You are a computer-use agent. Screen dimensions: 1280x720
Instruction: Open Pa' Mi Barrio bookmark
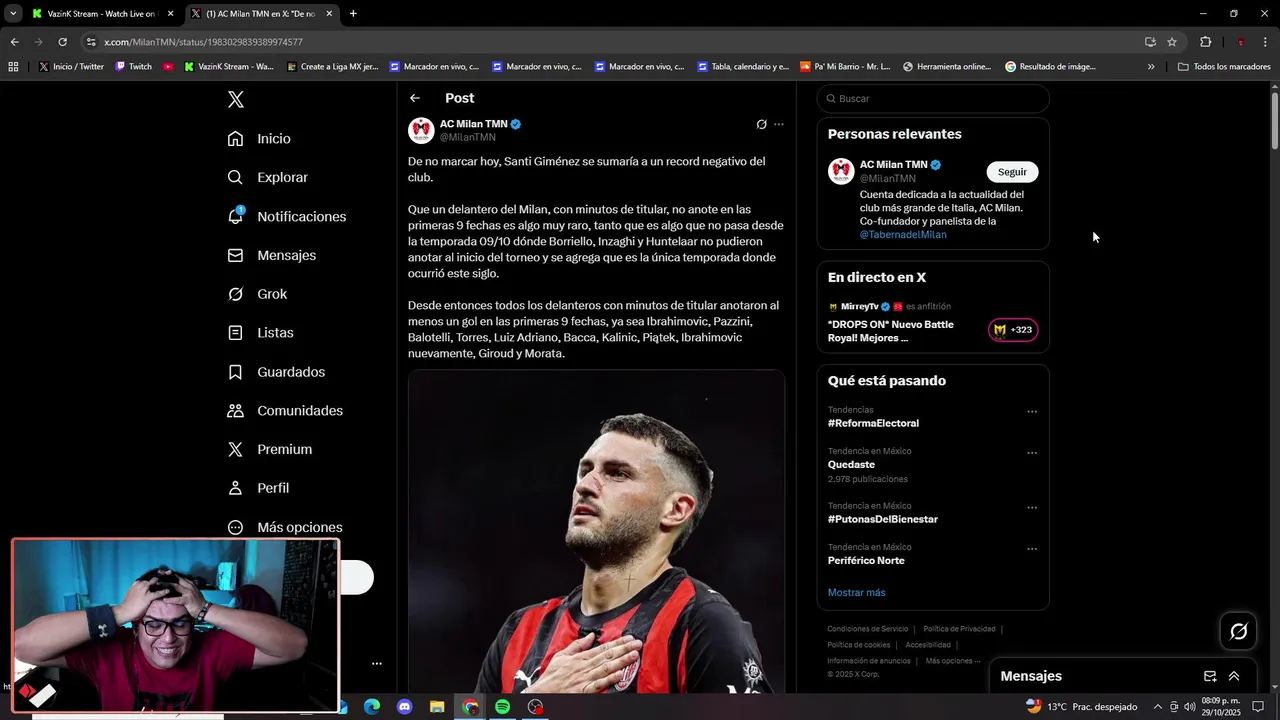coord(845,67)
